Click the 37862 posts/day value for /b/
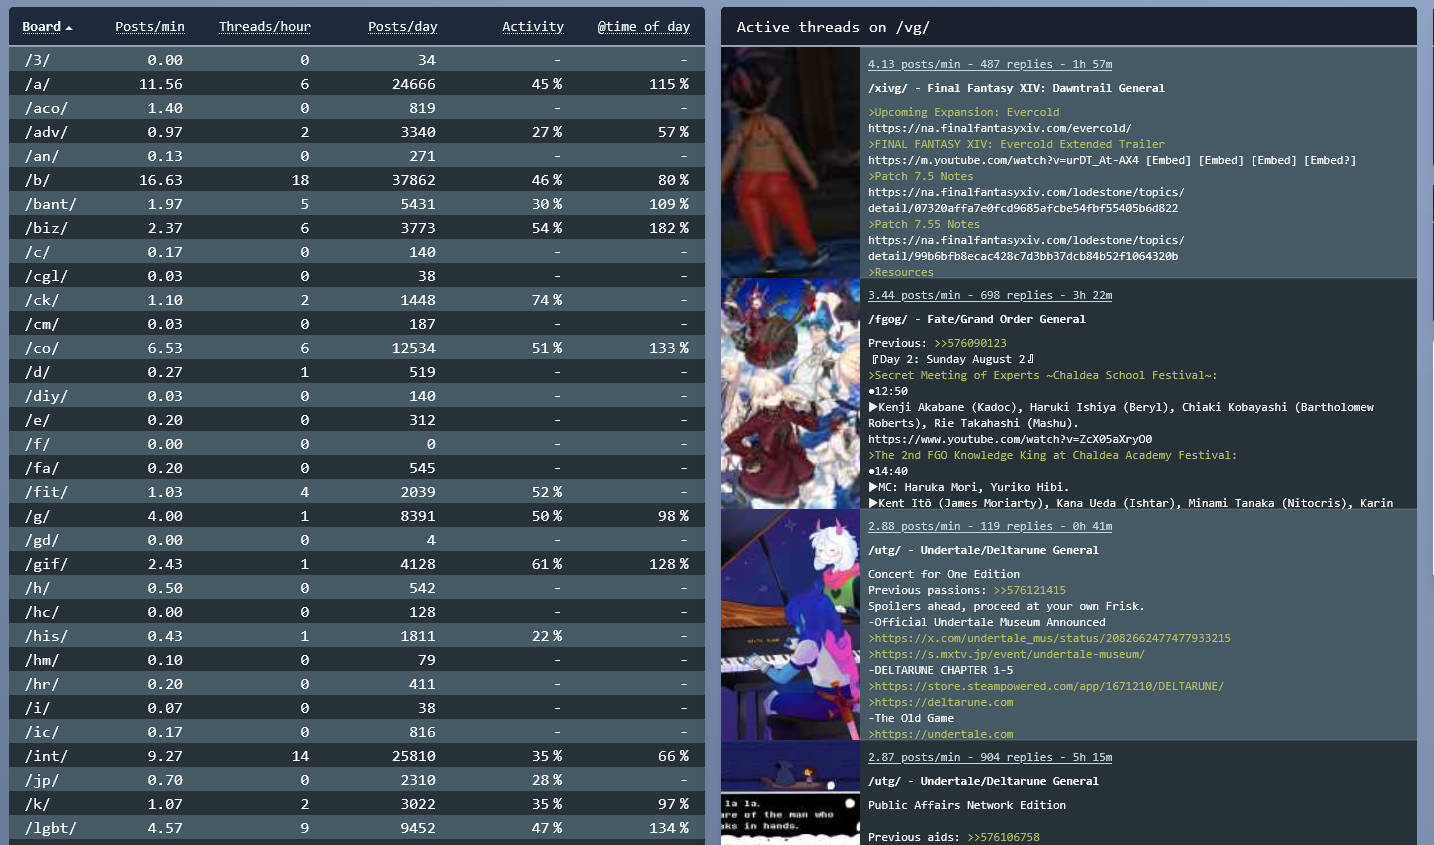Screen dimensions: 1434x845 point(414,180)
